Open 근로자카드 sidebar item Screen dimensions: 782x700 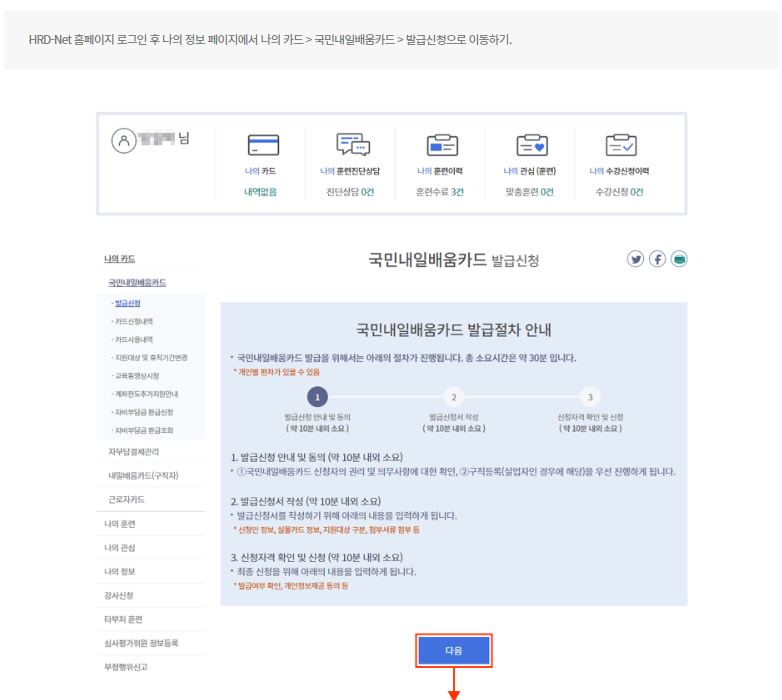[x=127, y=500]
